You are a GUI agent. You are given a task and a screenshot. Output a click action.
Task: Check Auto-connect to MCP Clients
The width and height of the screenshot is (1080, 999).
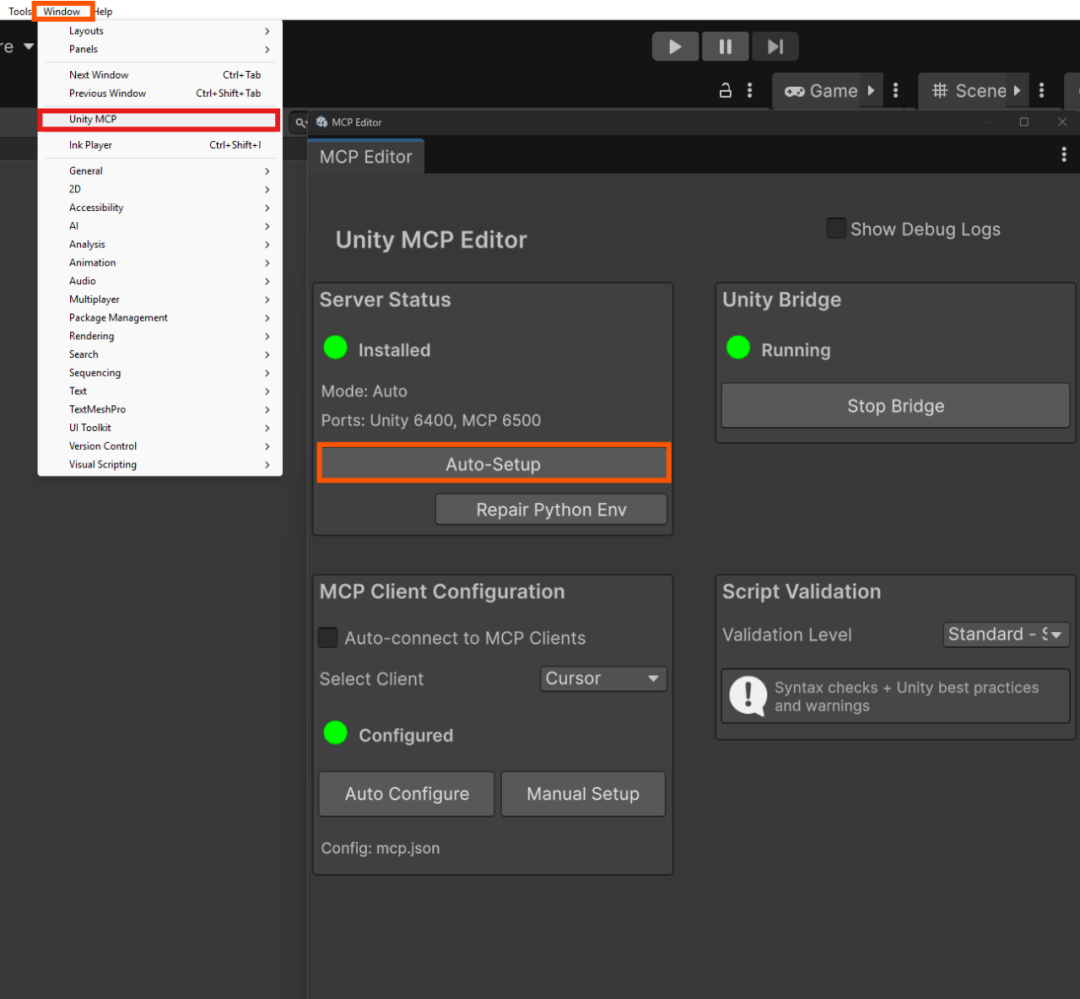pos(328,637)
